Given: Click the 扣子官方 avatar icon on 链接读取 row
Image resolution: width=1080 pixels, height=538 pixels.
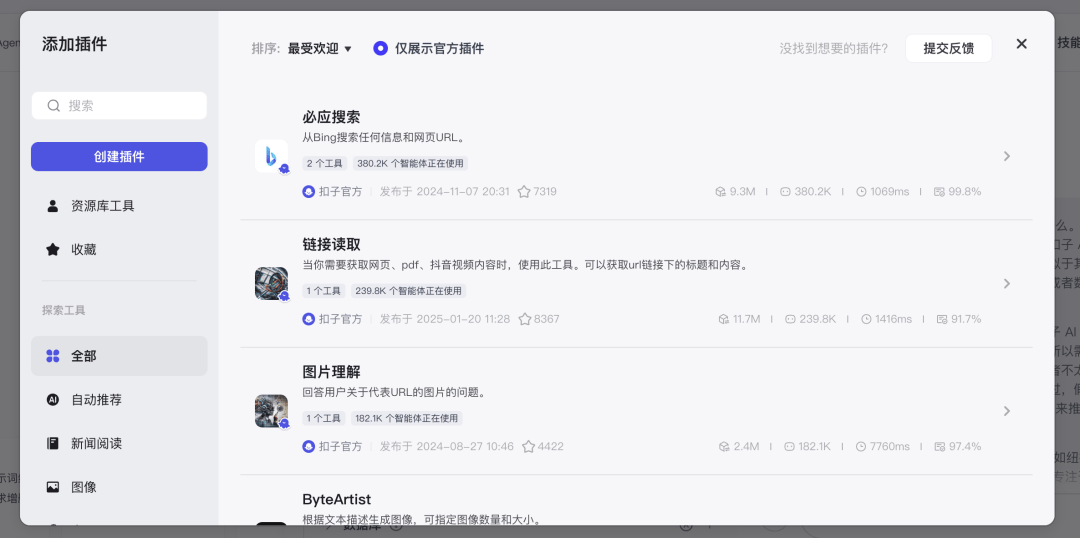Looking at the screenshot, I should (x=309, y=319).
